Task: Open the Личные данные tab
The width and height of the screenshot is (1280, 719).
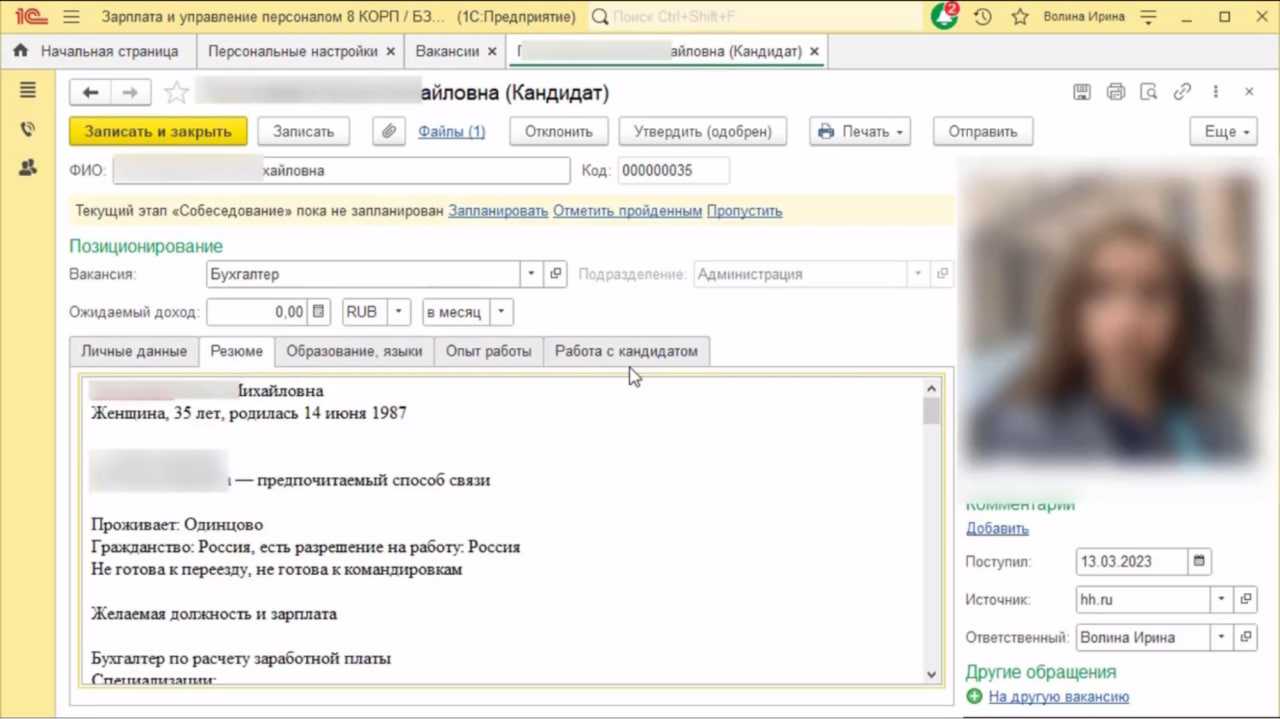Action: click(134, 351)
